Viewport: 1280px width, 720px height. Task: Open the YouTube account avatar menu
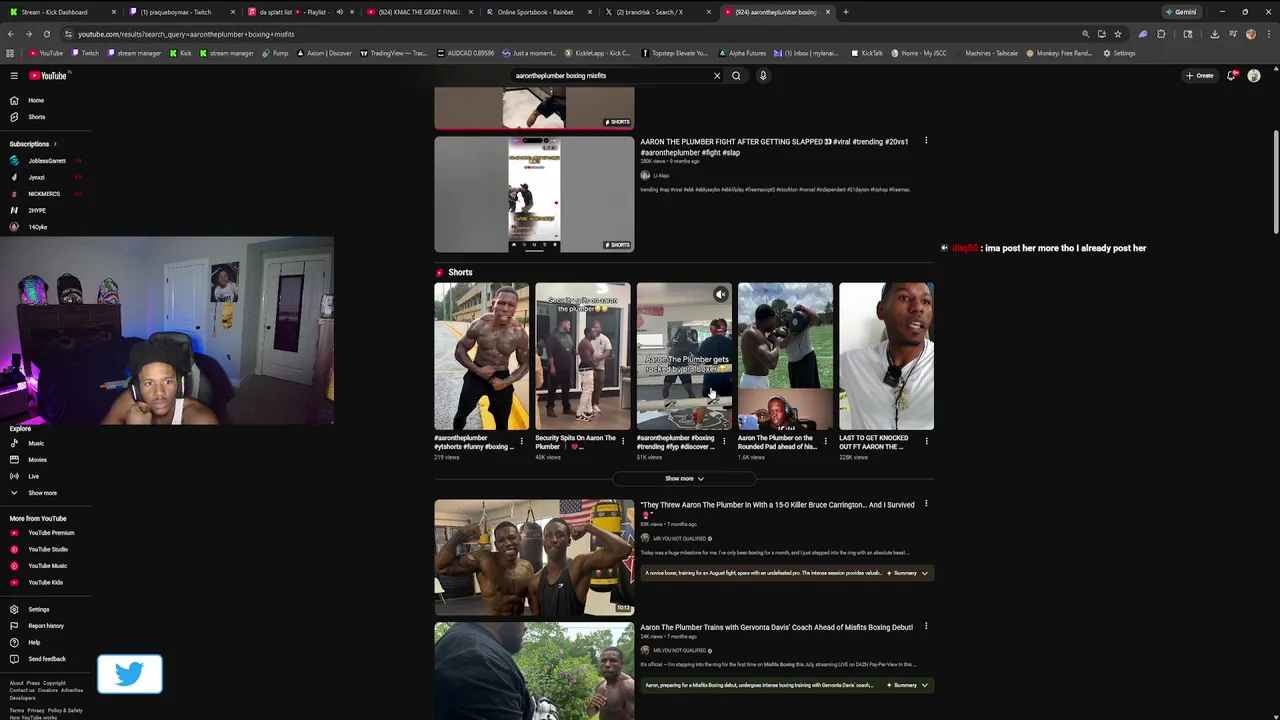tap(1254, 76)
